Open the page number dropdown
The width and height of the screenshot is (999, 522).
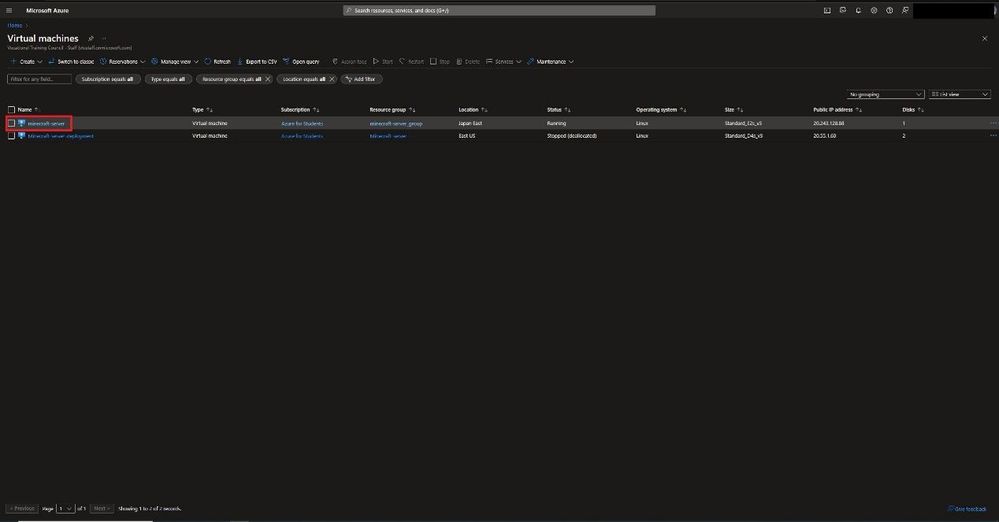[x=66, y=509]
